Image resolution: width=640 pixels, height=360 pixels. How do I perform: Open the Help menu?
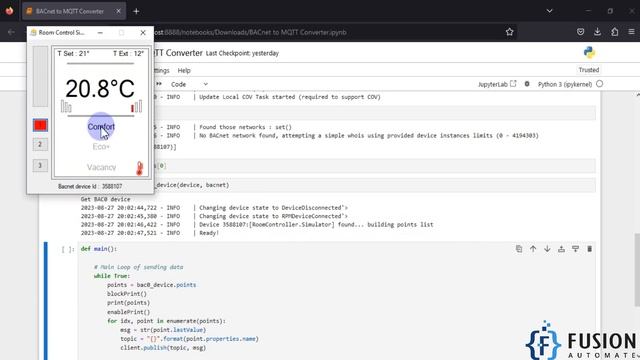click(184, 70)
